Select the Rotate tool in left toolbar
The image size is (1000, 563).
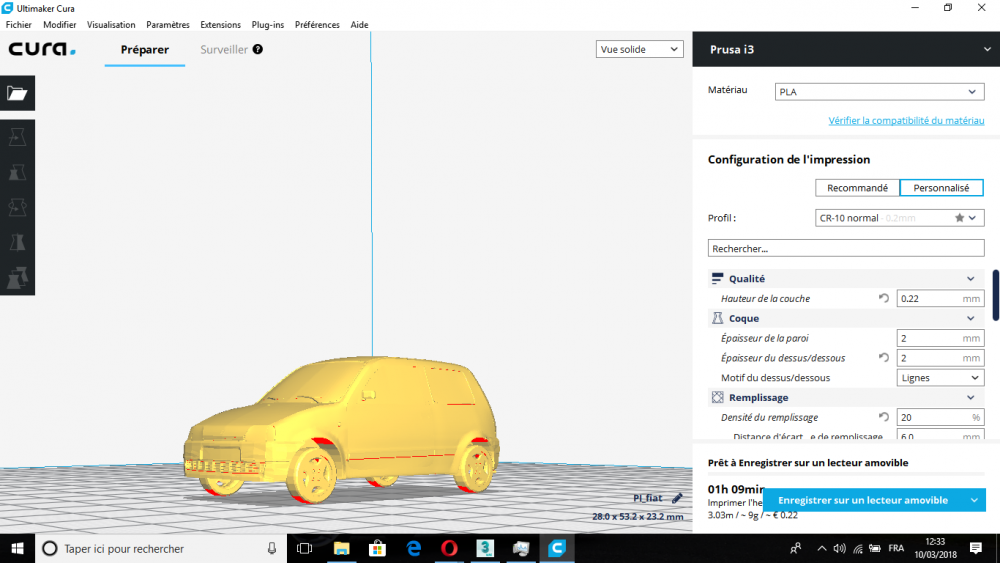tap(17, 207)
